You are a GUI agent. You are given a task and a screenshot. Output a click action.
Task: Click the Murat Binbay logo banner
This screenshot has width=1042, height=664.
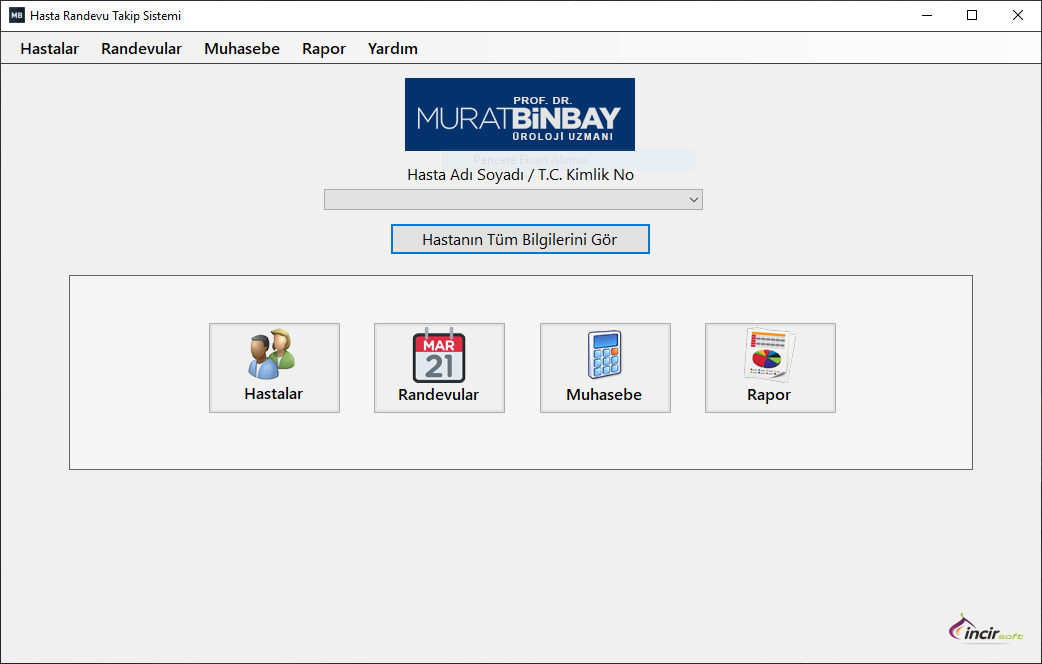tap(520, 114)
